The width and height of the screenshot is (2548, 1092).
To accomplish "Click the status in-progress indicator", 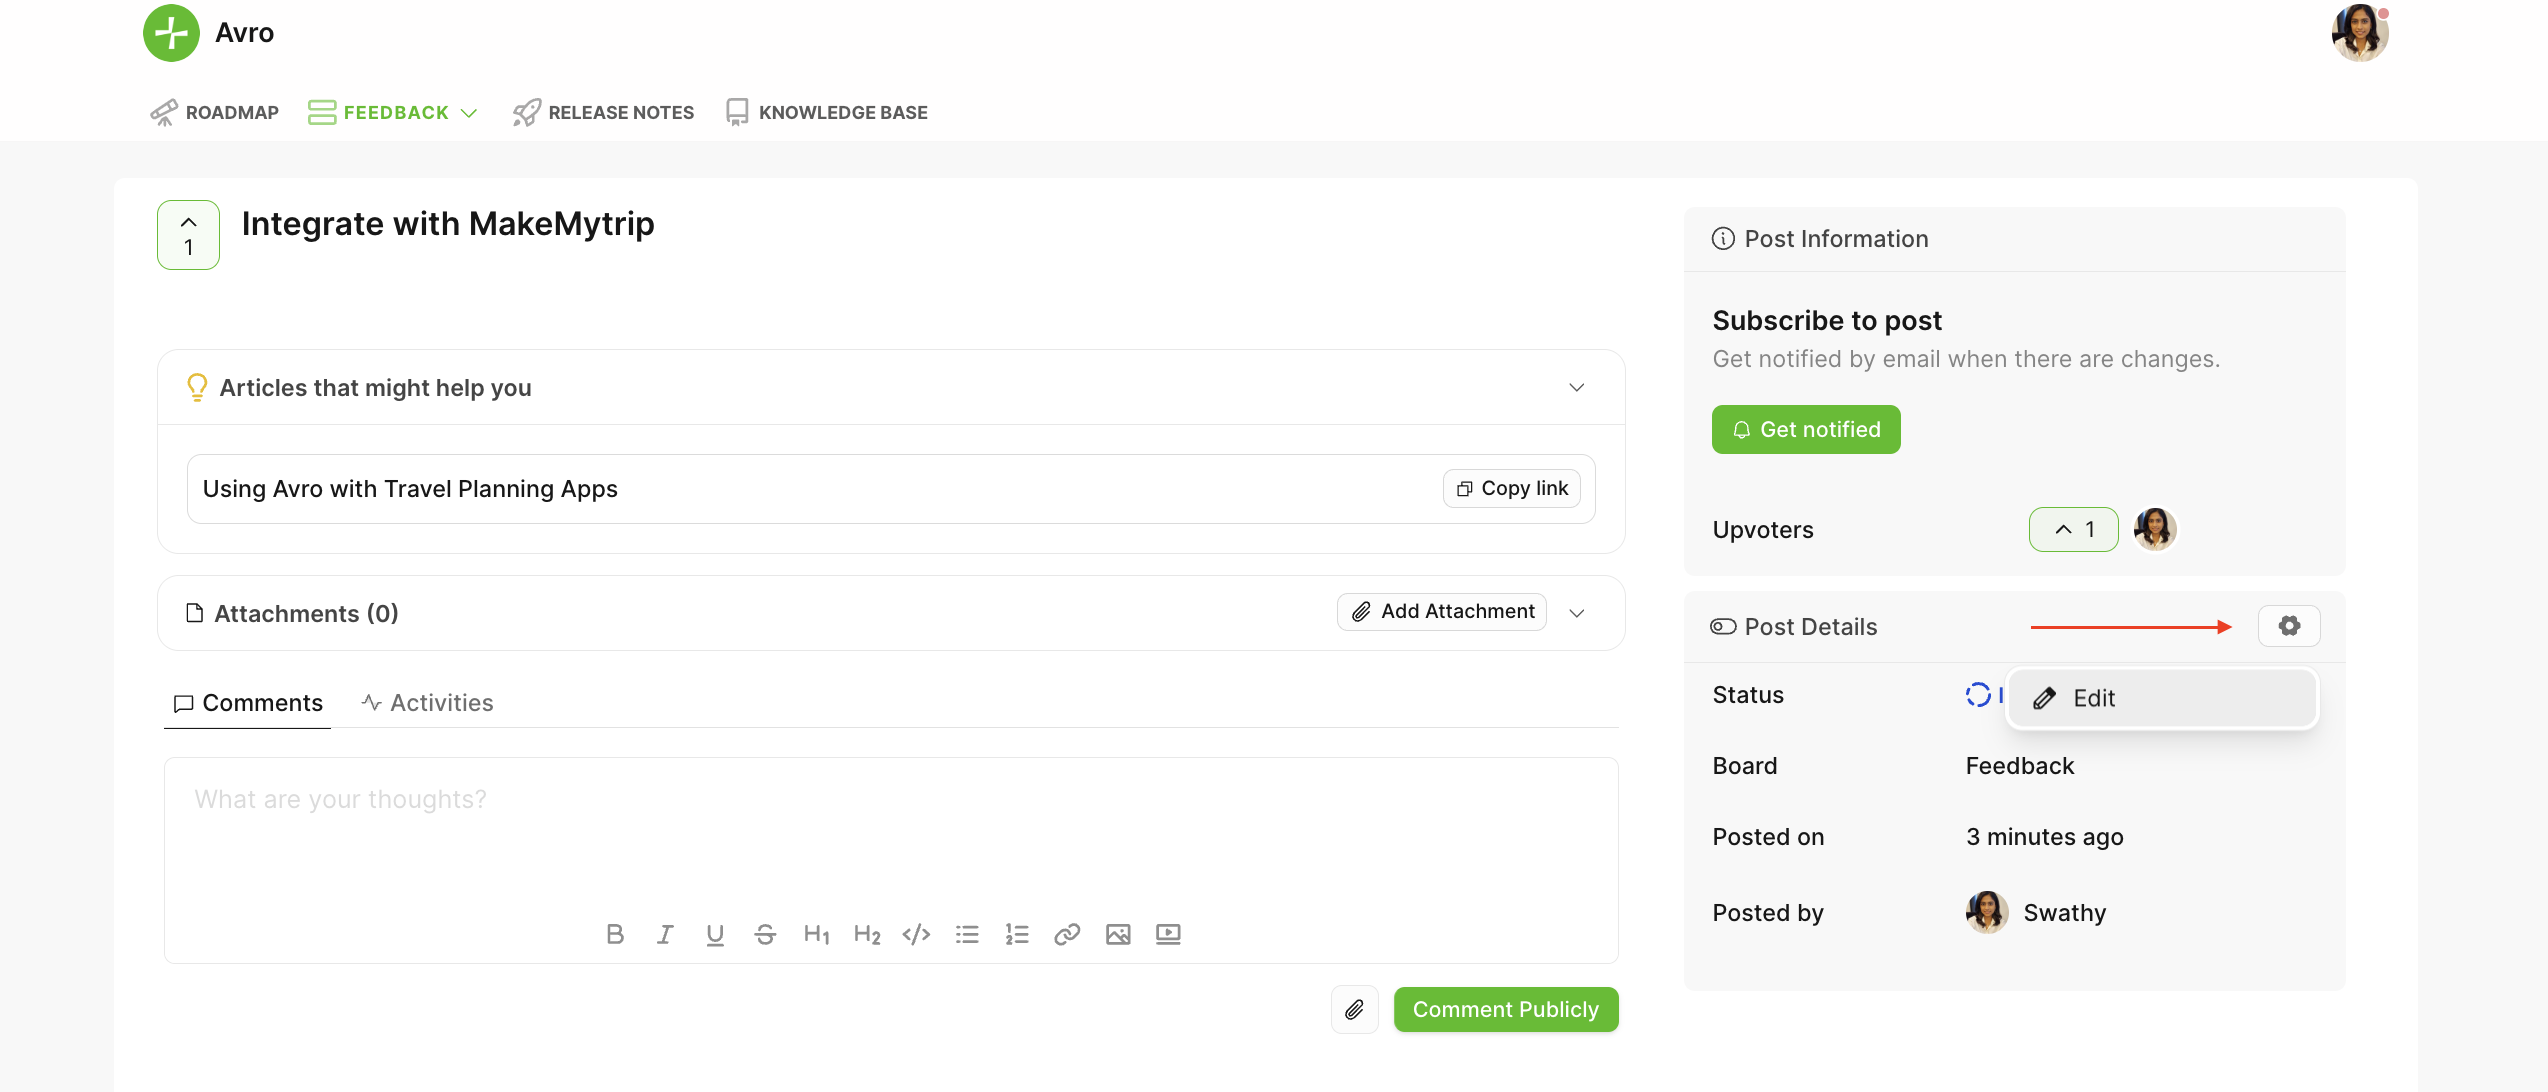I will pos(1978,695).
